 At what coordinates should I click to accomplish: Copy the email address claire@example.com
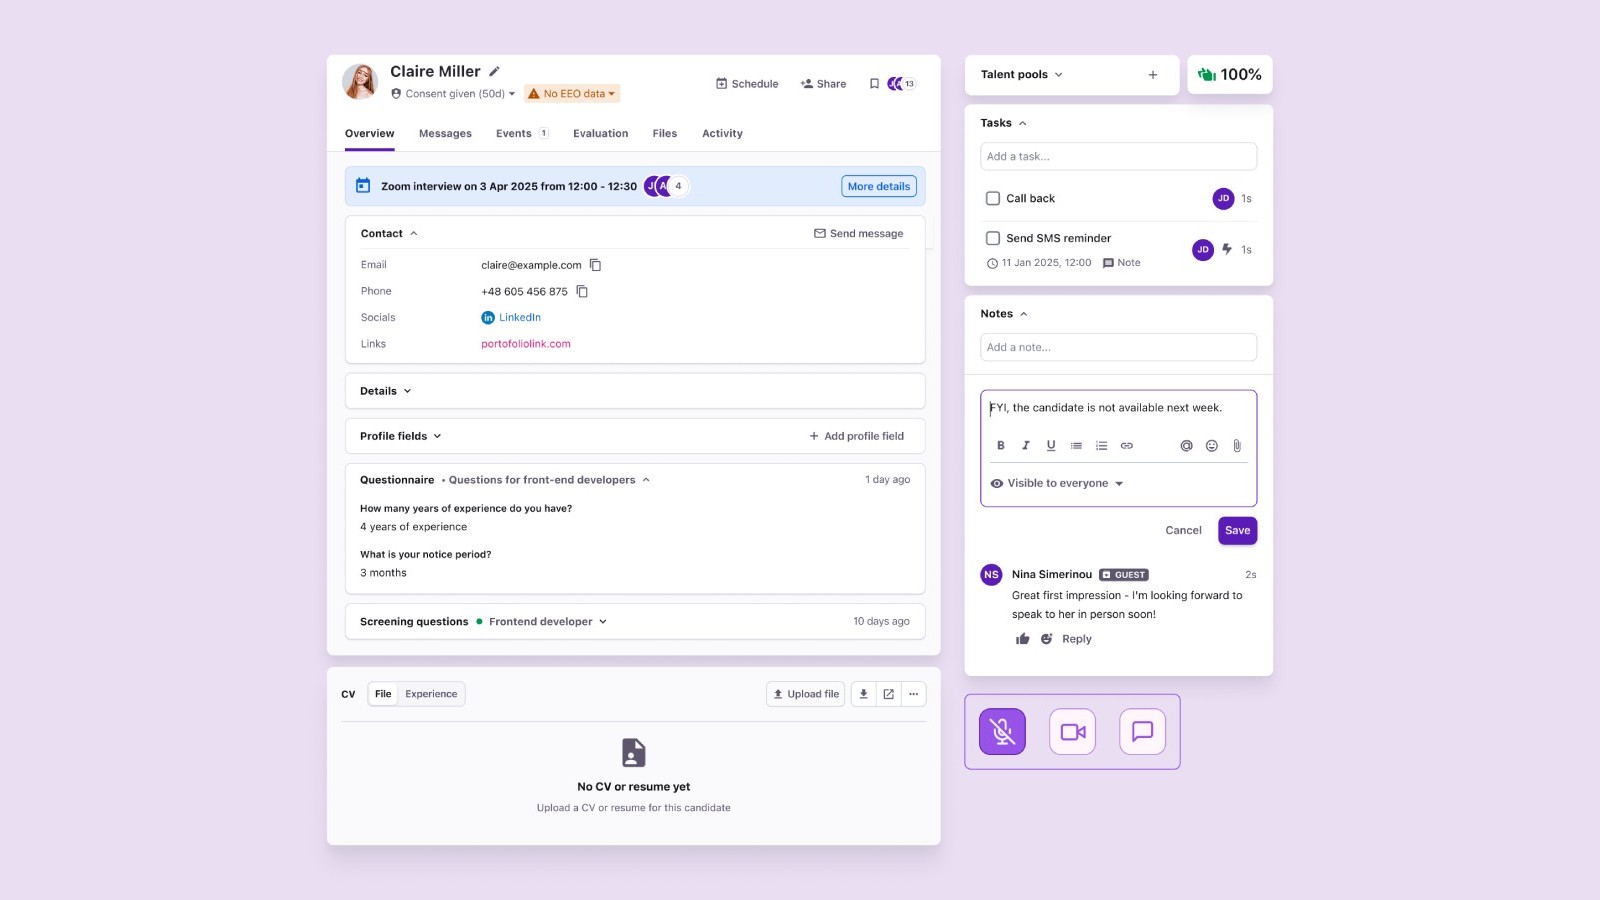[595, 265]
